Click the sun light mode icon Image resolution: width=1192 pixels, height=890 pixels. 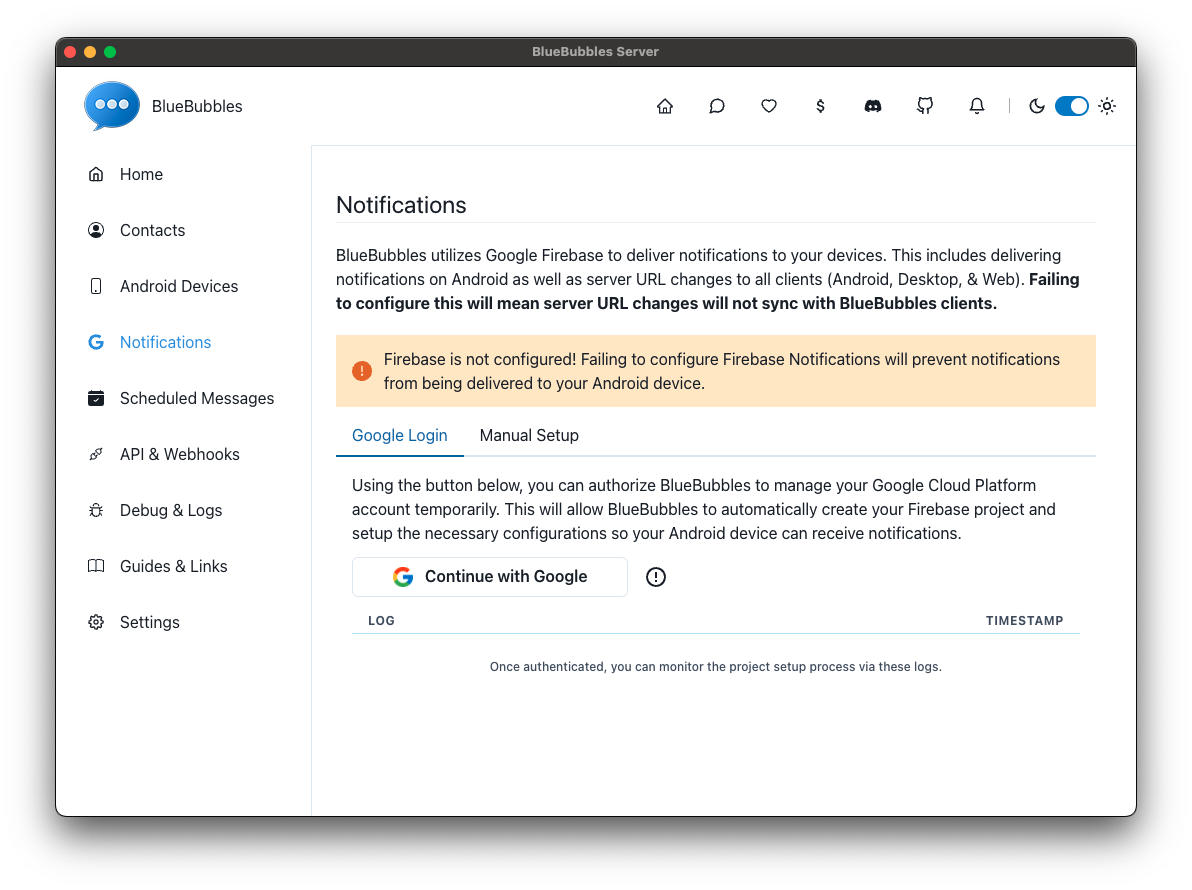click(x=1107, y=106)
